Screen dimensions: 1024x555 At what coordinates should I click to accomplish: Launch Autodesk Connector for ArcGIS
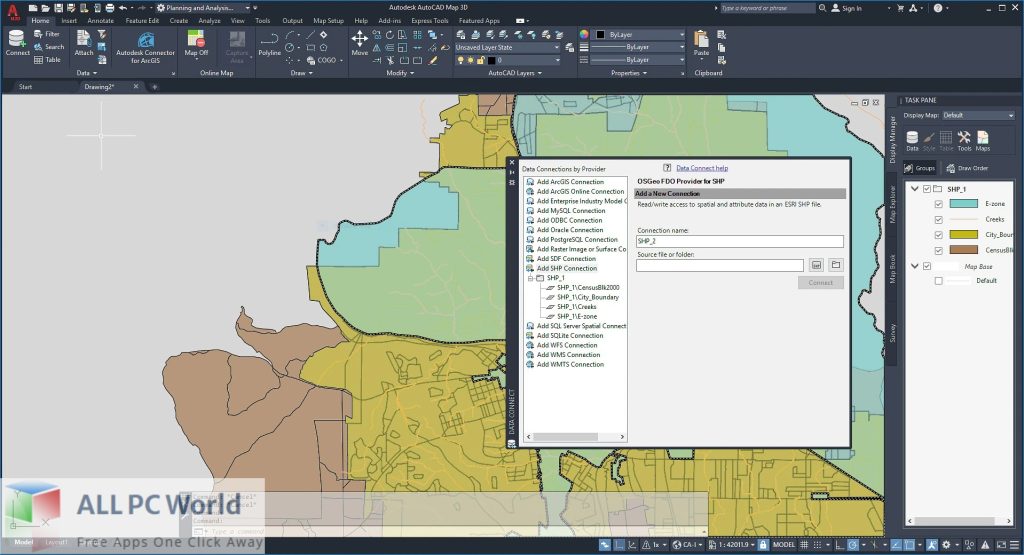[146, 47]
